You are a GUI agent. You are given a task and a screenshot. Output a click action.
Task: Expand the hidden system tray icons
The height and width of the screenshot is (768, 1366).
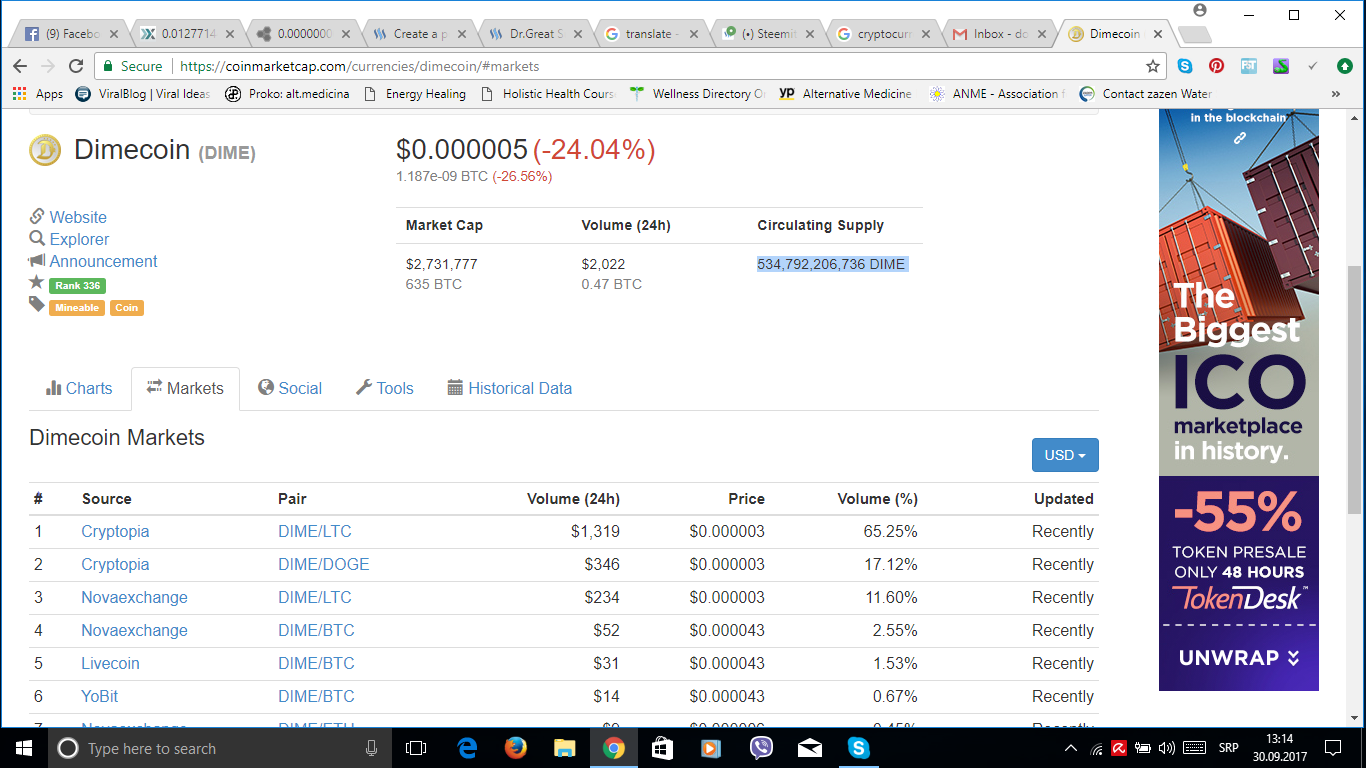pos(1071,748)
